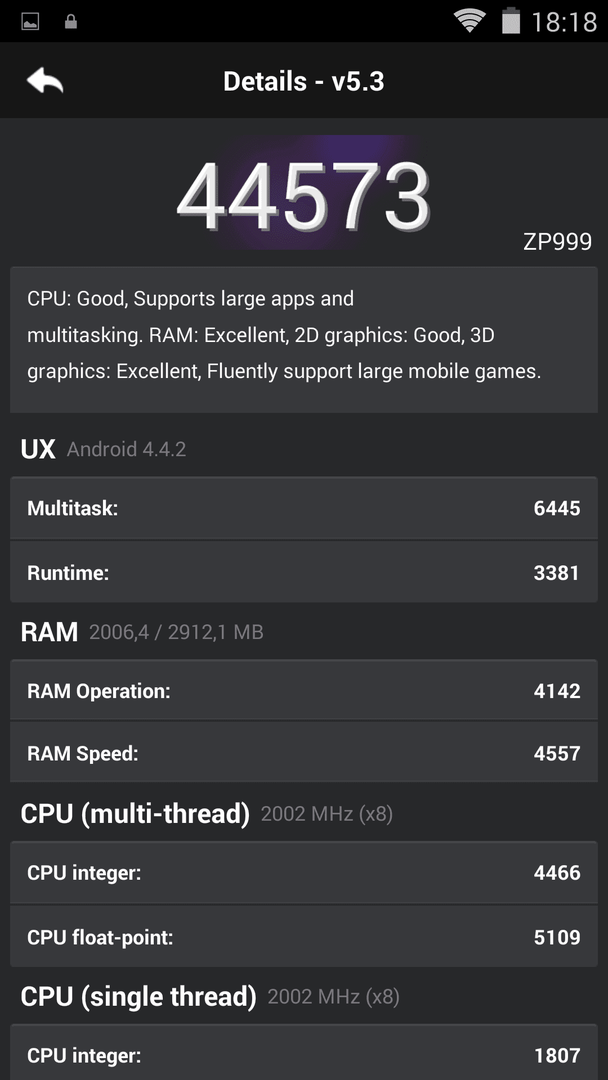
Task: Tap the Wi-Fi status icon
Action: (470, 21)
